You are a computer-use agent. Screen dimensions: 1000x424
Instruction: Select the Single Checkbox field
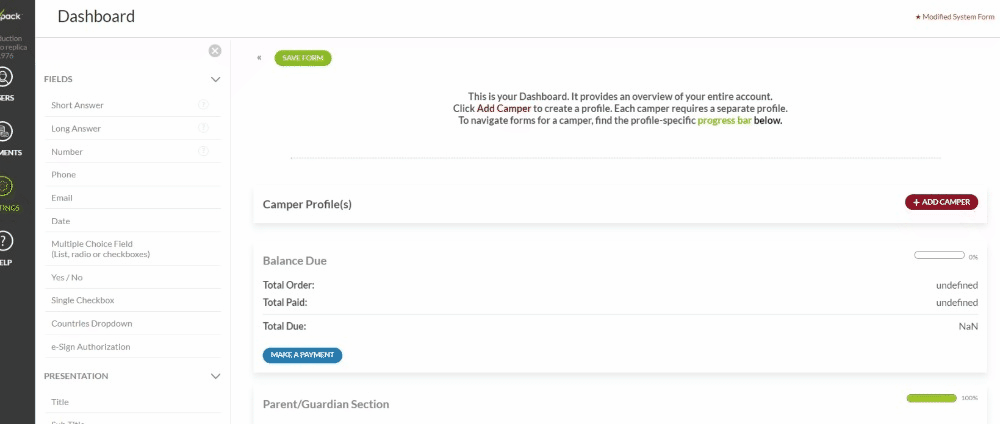pyautogui.click(x=133, y=300)
